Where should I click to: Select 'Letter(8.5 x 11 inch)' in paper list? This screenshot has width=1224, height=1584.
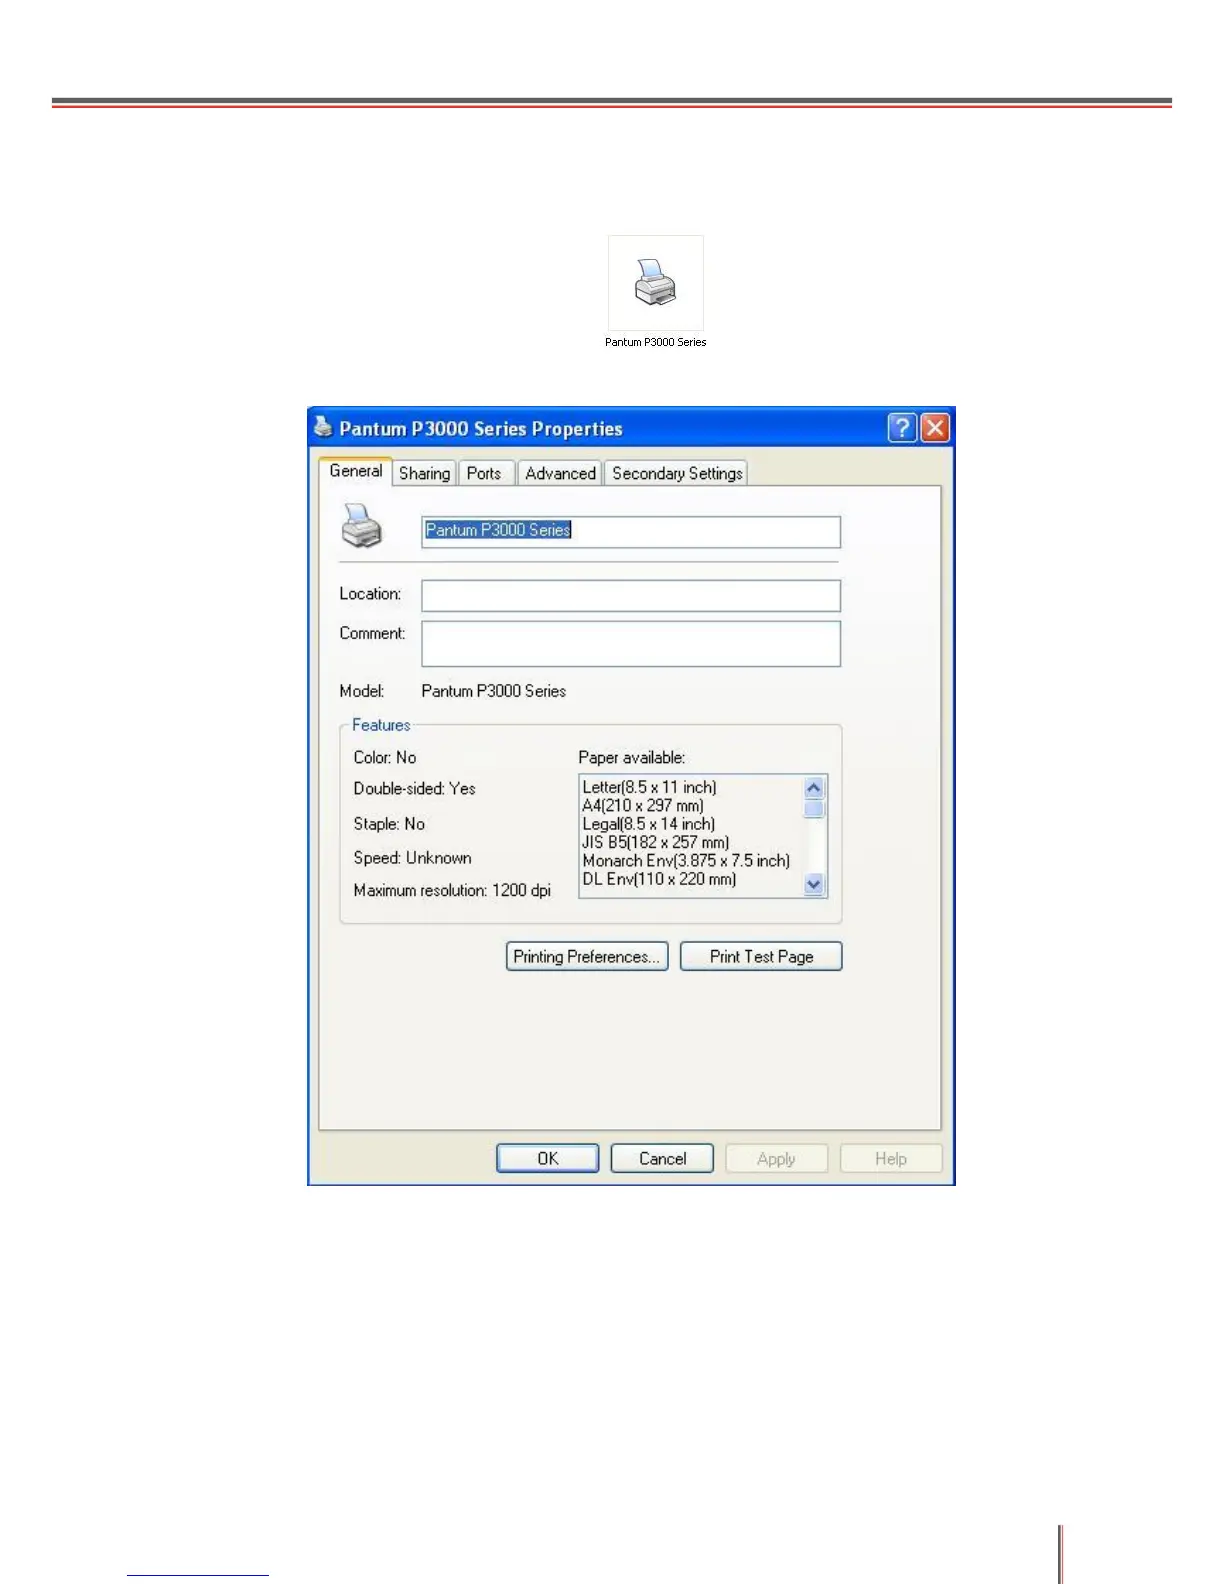tap(649, 787)
